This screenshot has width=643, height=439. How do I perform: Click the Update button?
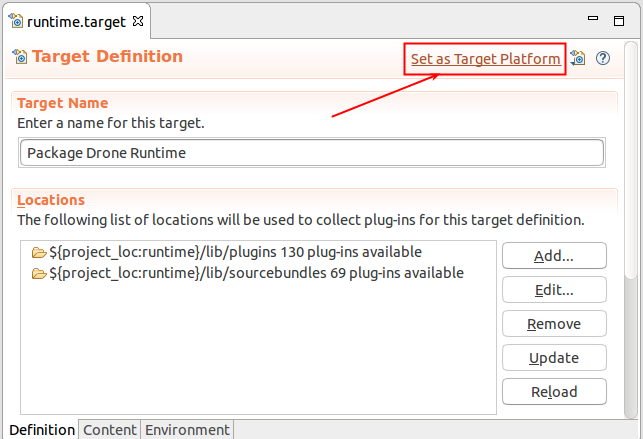tap(554, 358)
